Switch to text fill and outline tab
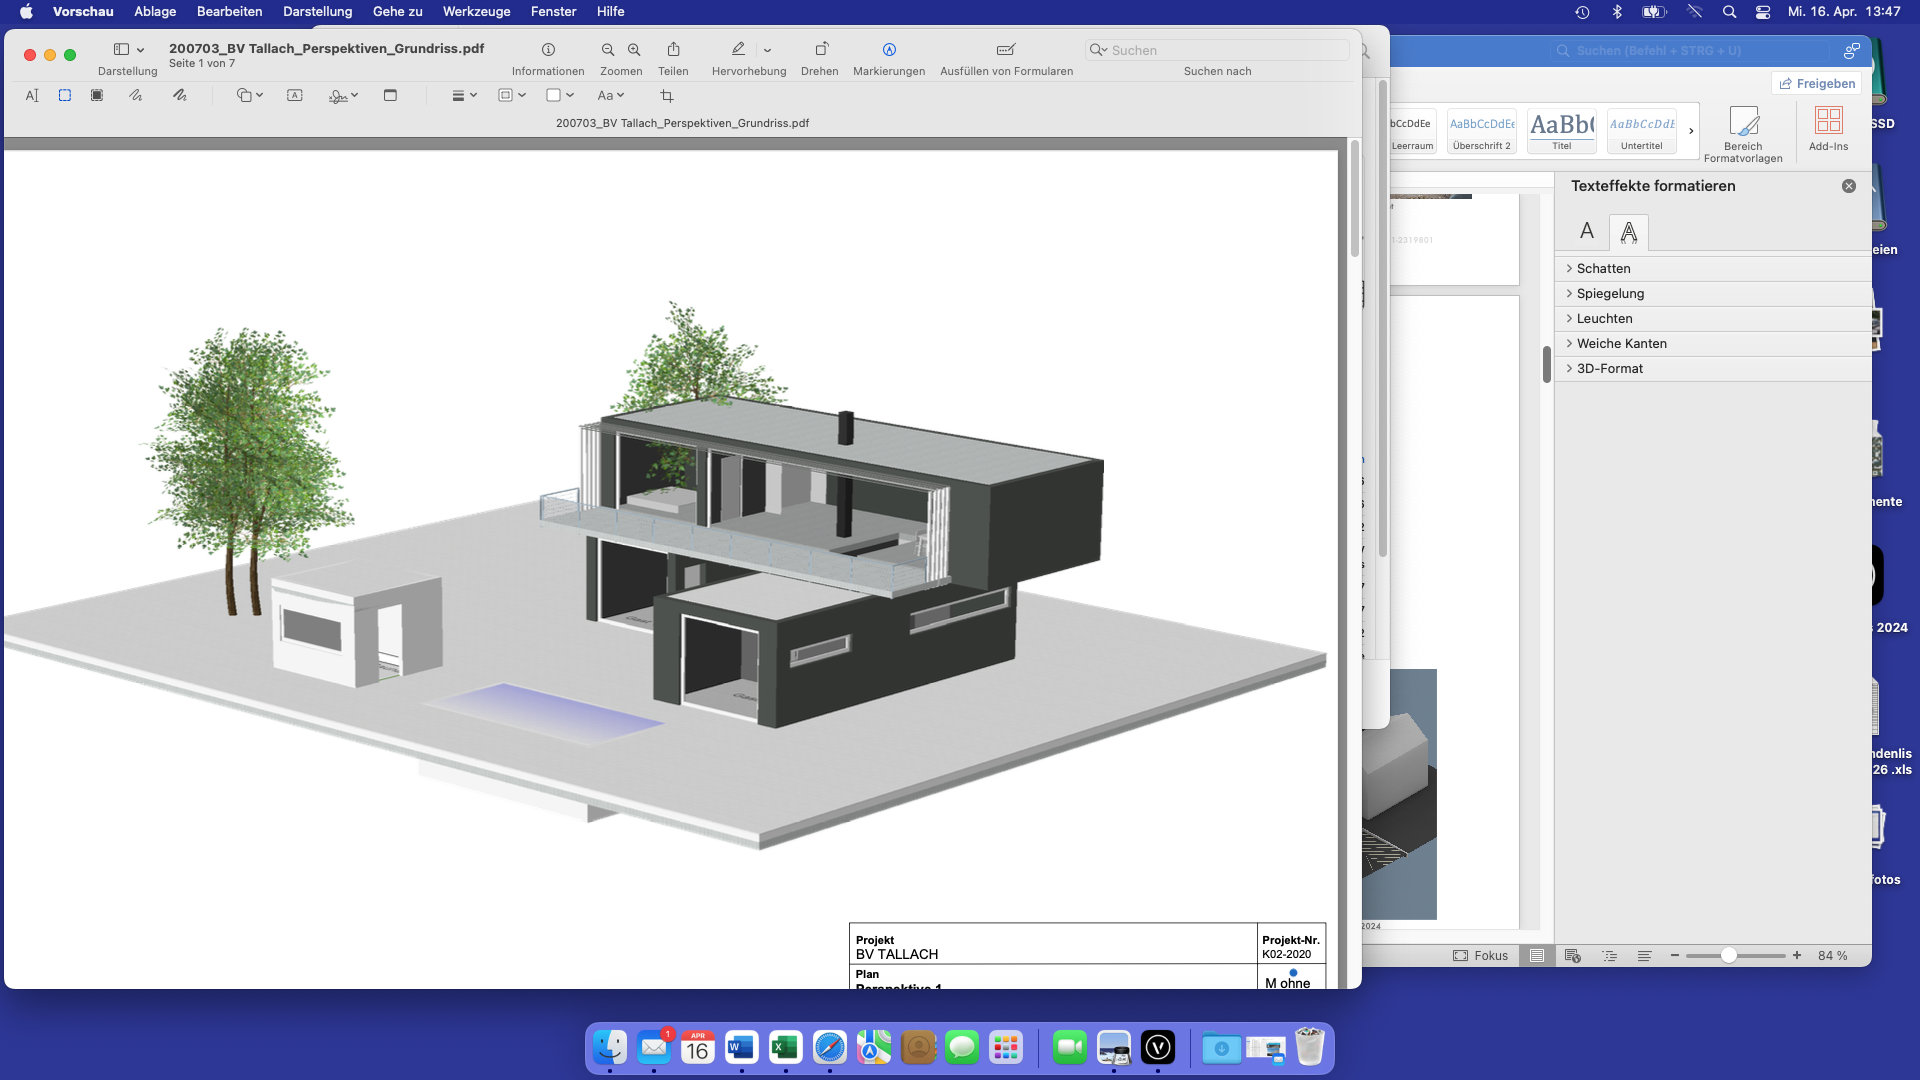This screenshot has height=1080, width=1920. pos(1587,232)
